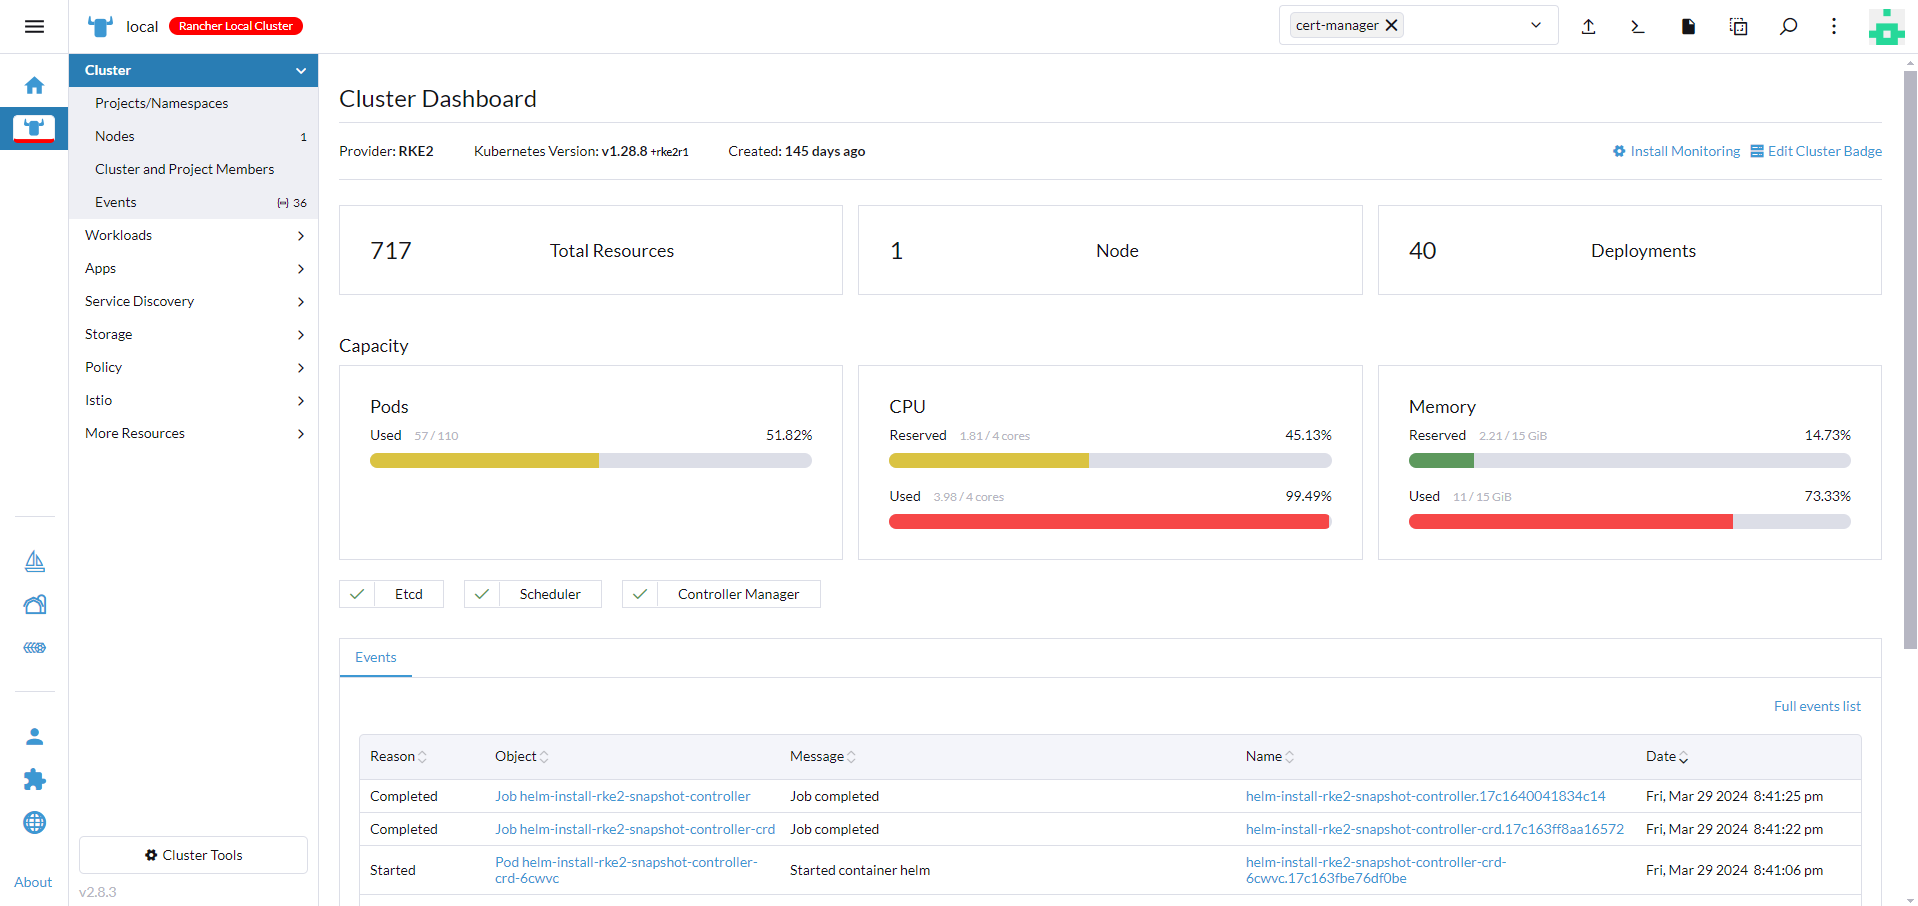Select Nodes in Cluster menu
1918x906 pixels.
[115, 137]
